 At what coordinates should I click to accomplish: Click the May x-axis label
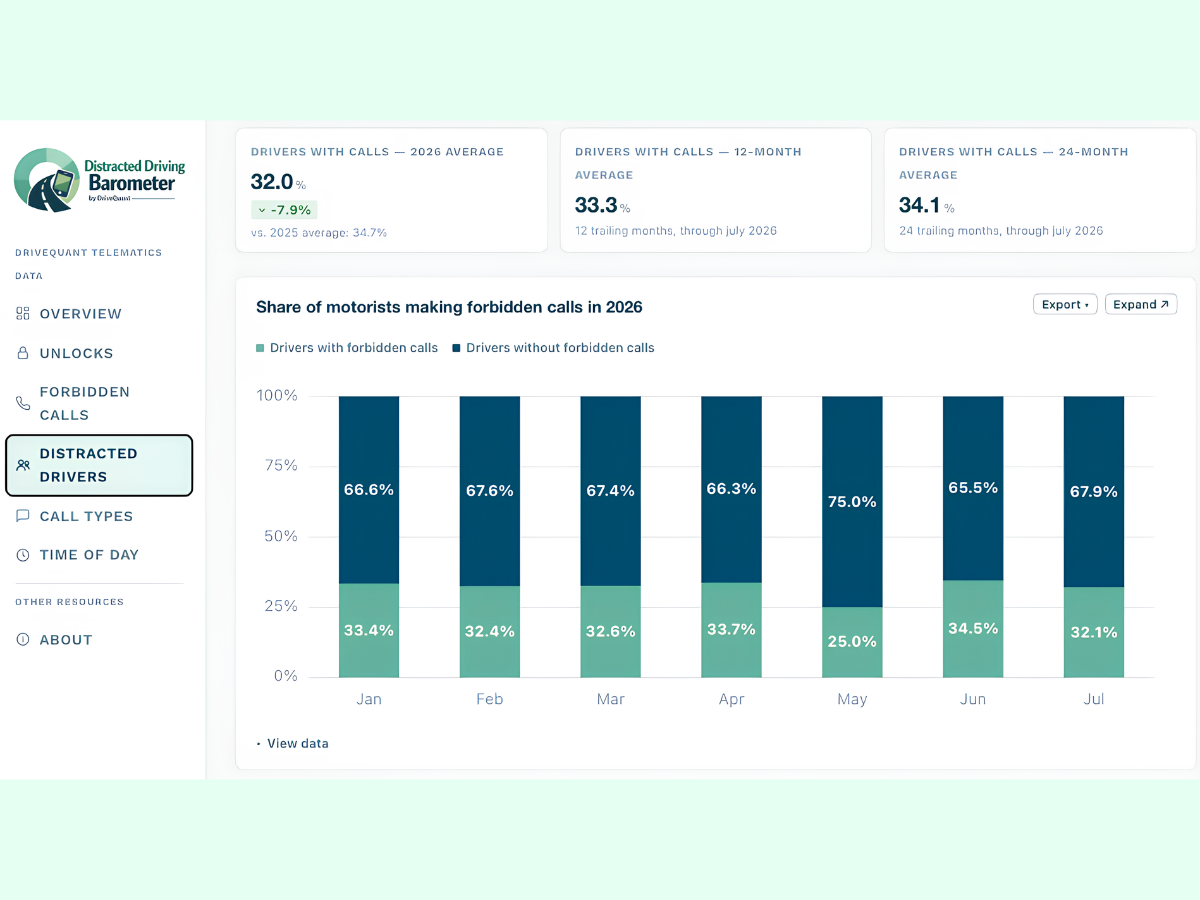point(852,699)
